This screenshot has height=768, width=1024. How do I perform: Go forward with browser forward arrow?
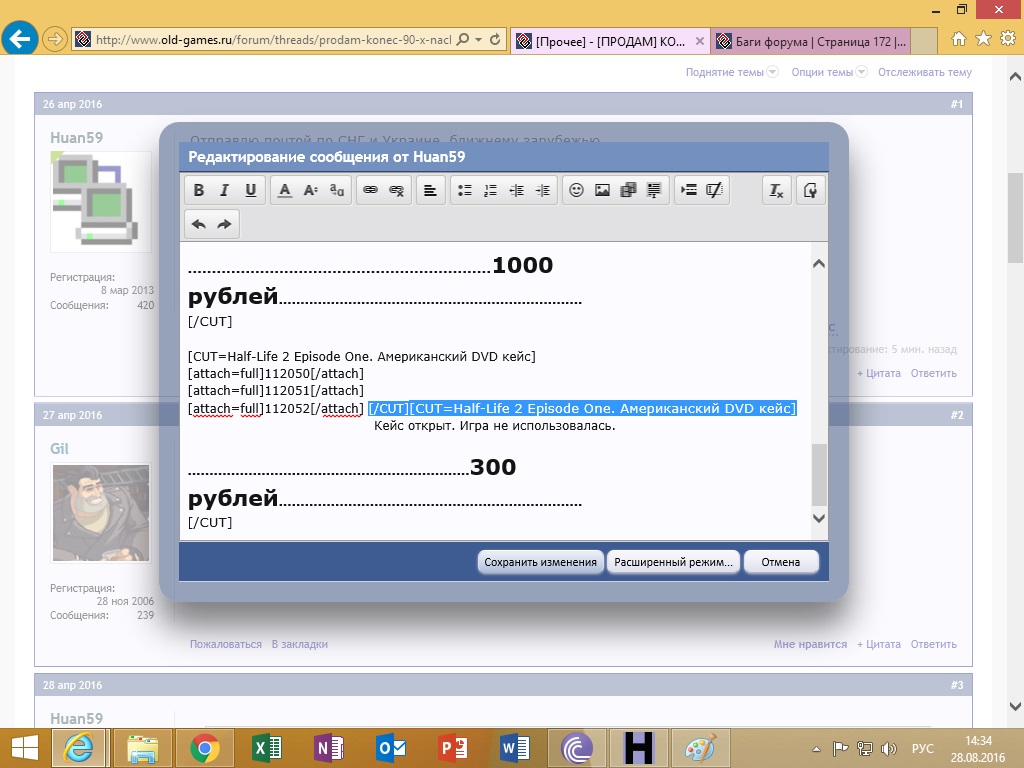54,40
